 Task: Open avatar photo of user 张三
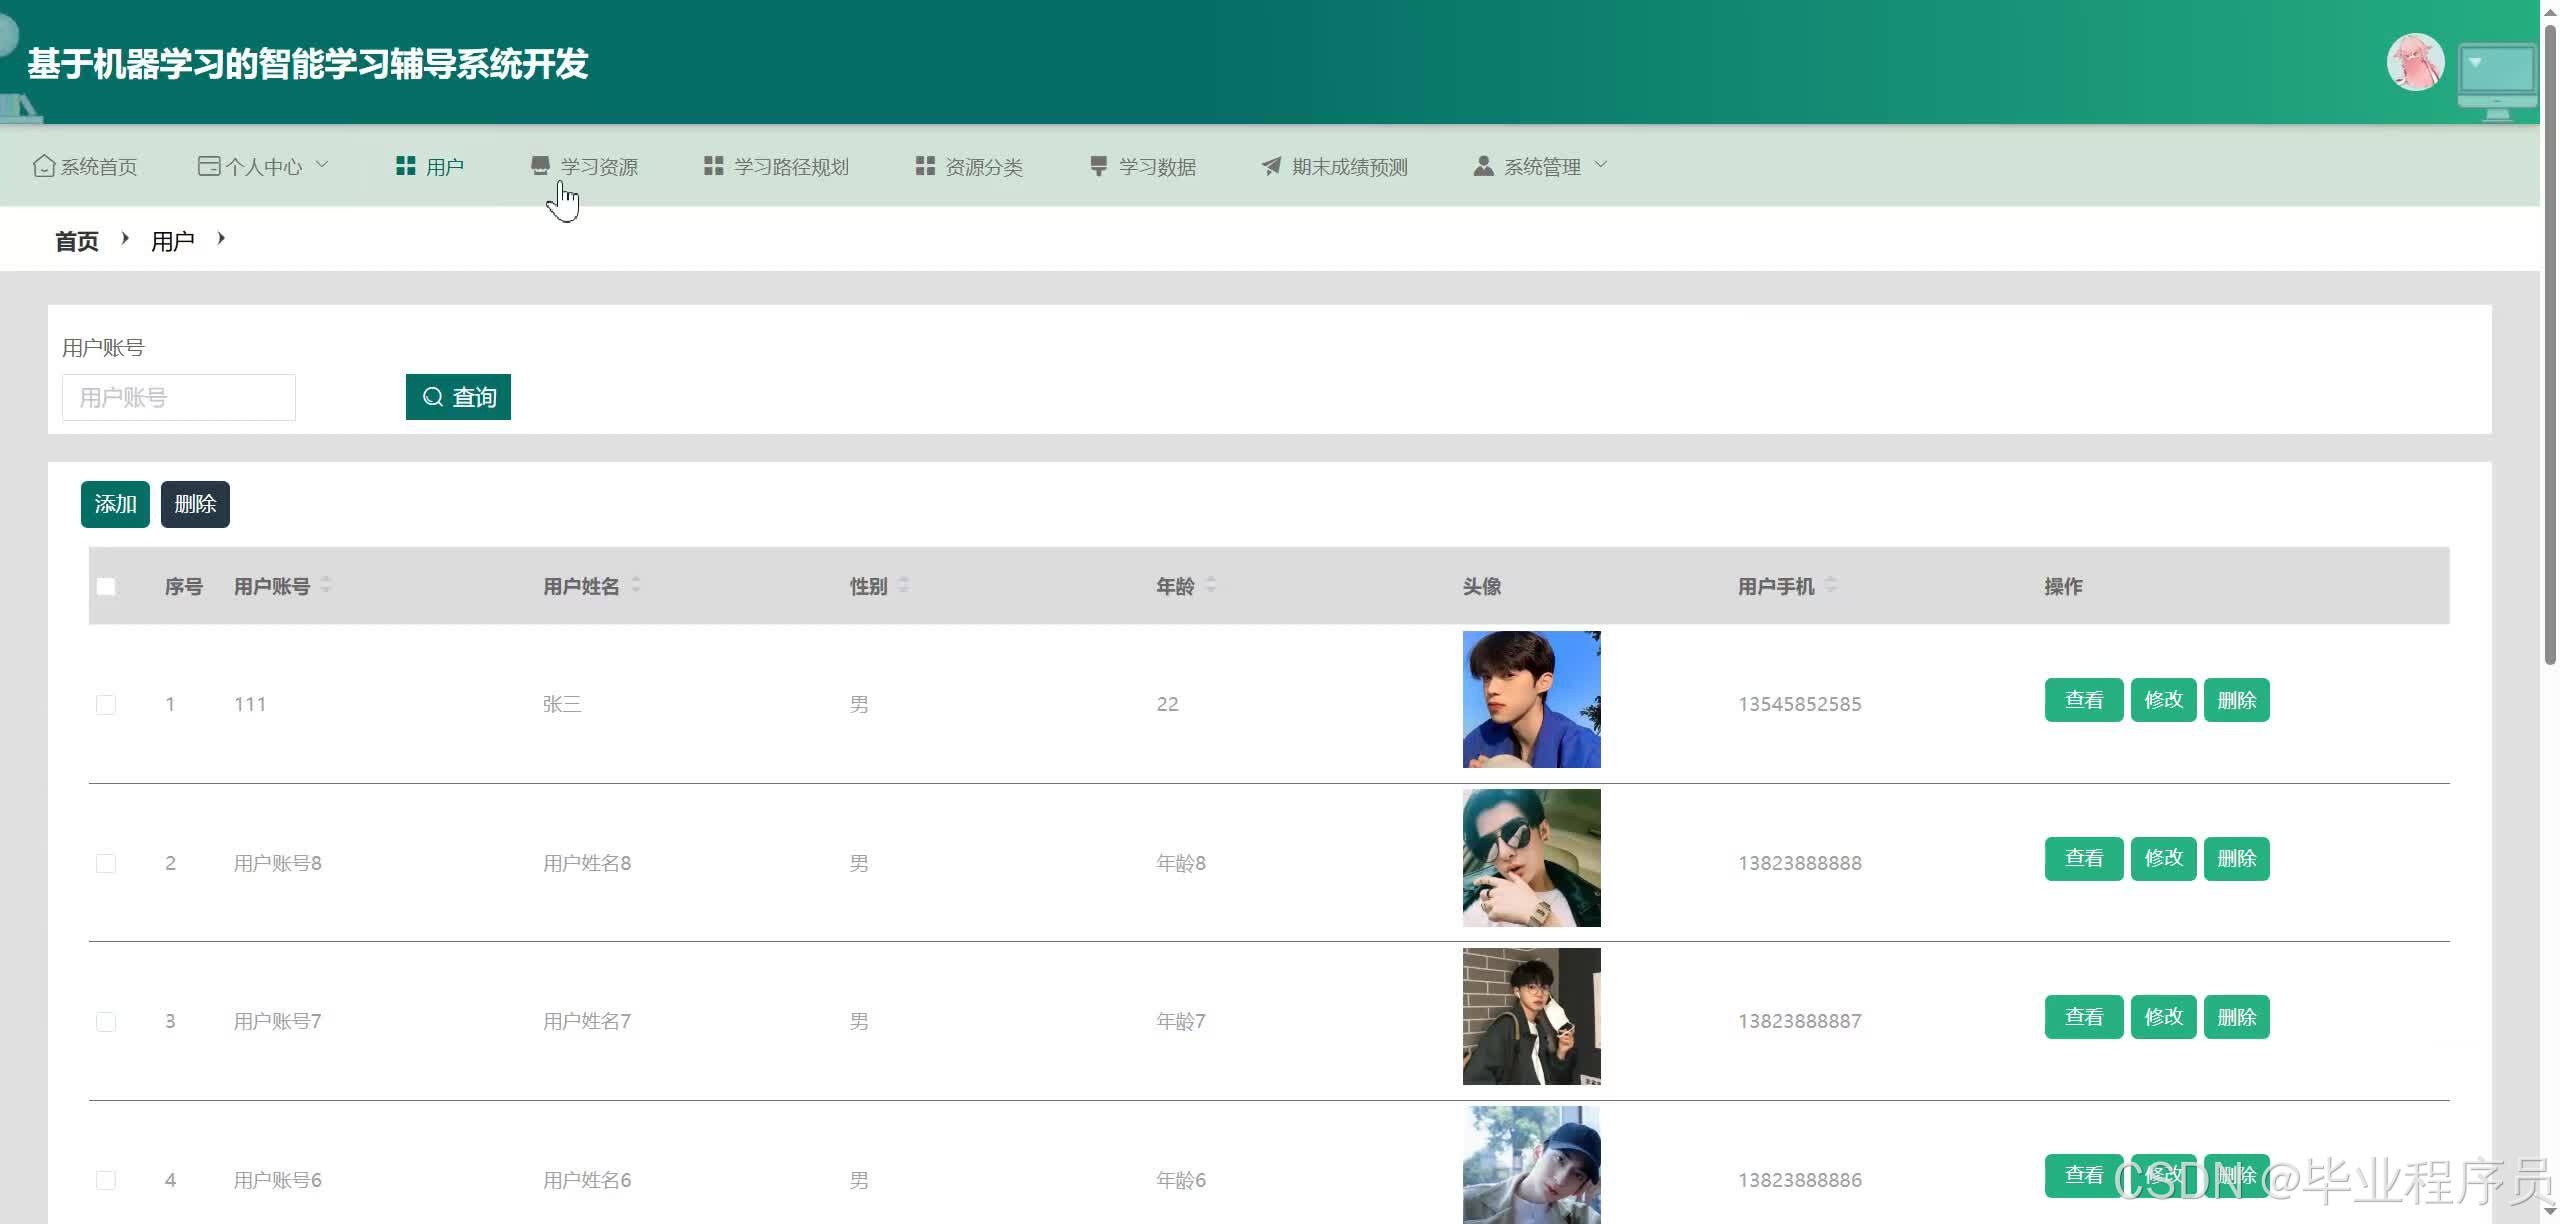tap(1531, 699)
